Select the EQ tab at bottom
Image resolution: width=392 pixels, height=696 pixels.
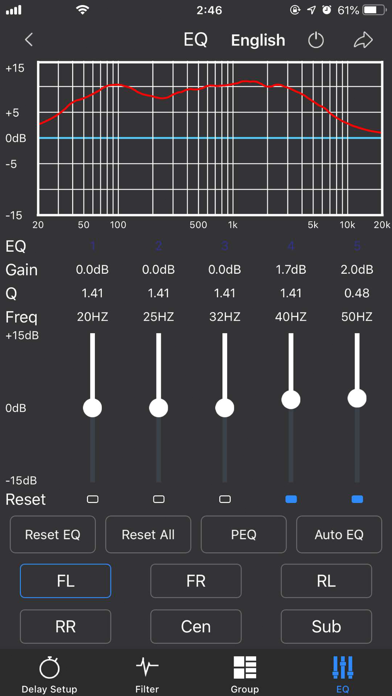342,674
